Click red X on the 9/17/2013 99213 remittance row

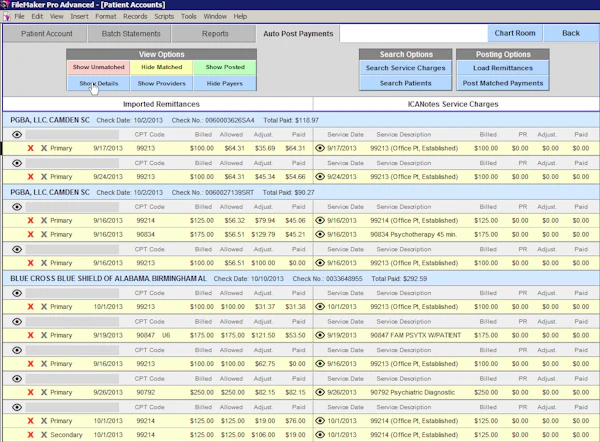point(31,148)
